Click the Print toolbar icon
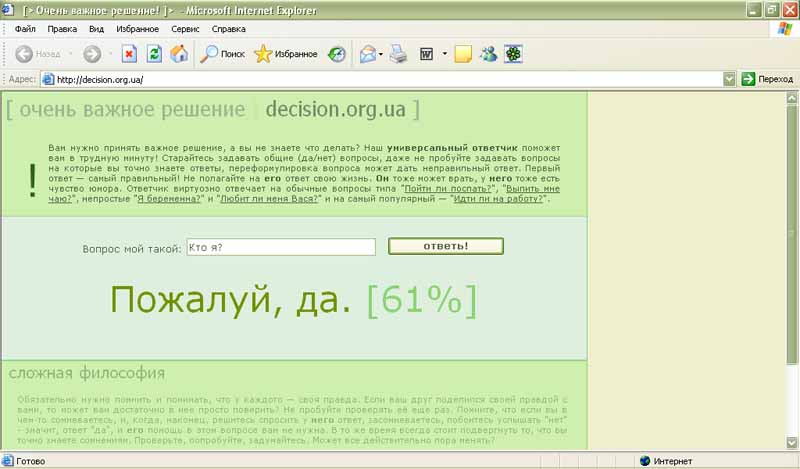Image resolution: width=800 pixels, height=469 pixels. (x=397, y=54)
